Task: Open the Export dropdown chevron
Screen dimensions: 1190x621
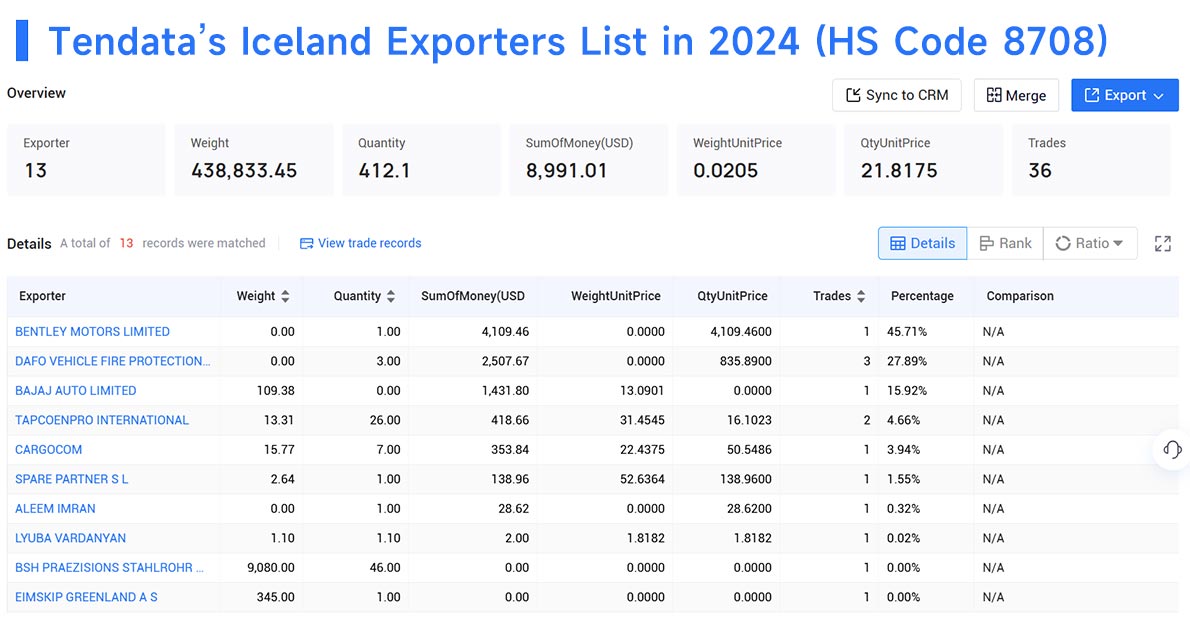Action: (x=1157, y=95)
